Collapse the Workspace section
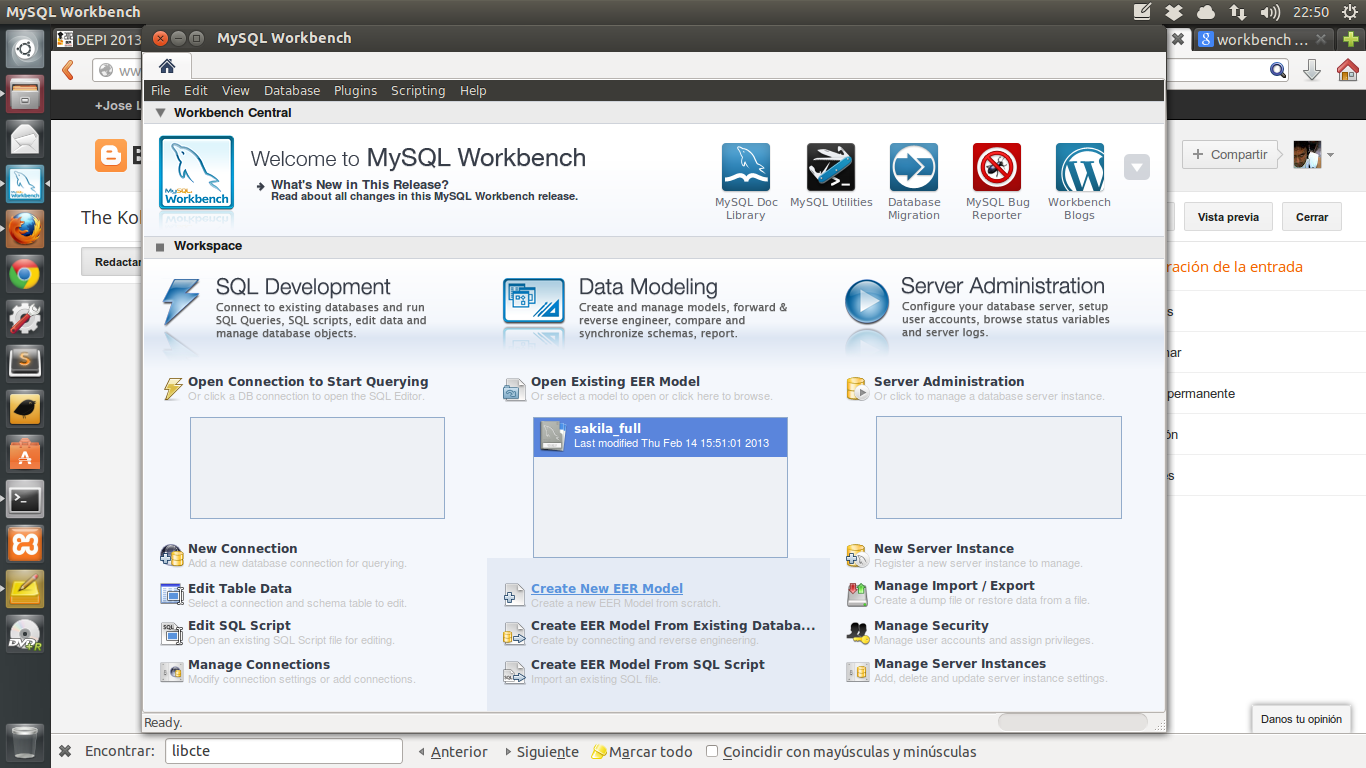 click(x=158, y=246)
